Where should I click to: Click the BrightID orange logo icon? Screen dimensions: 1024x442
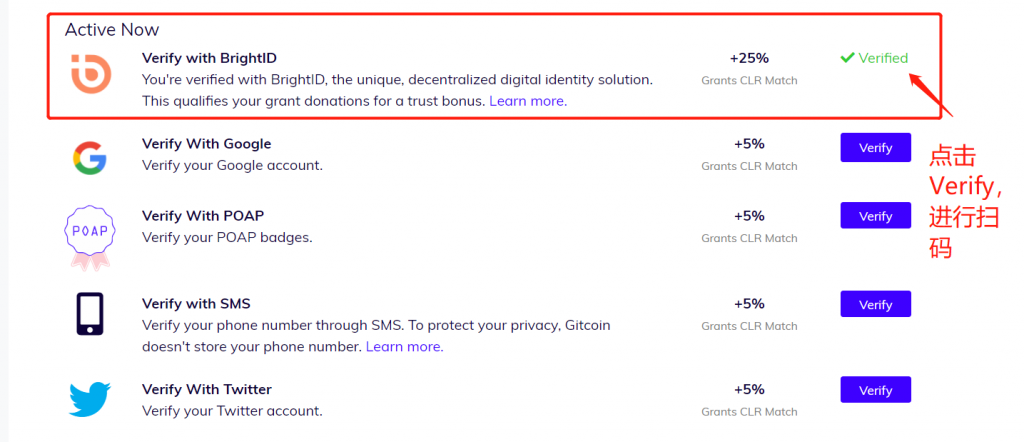[91, 76]
